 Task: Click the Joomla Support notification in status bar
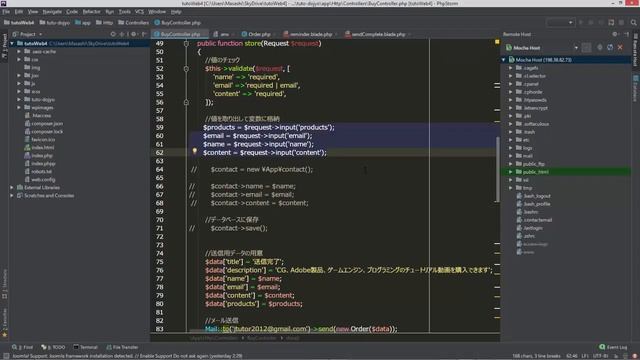click(x=127, y=356)
